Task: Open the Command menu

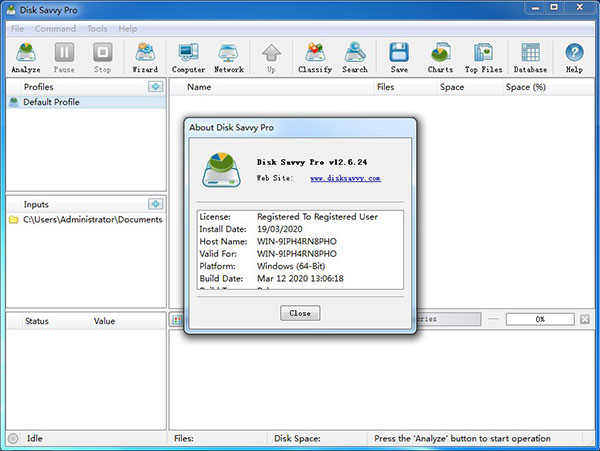Action: pyautogui.click(x=55, y=29)
